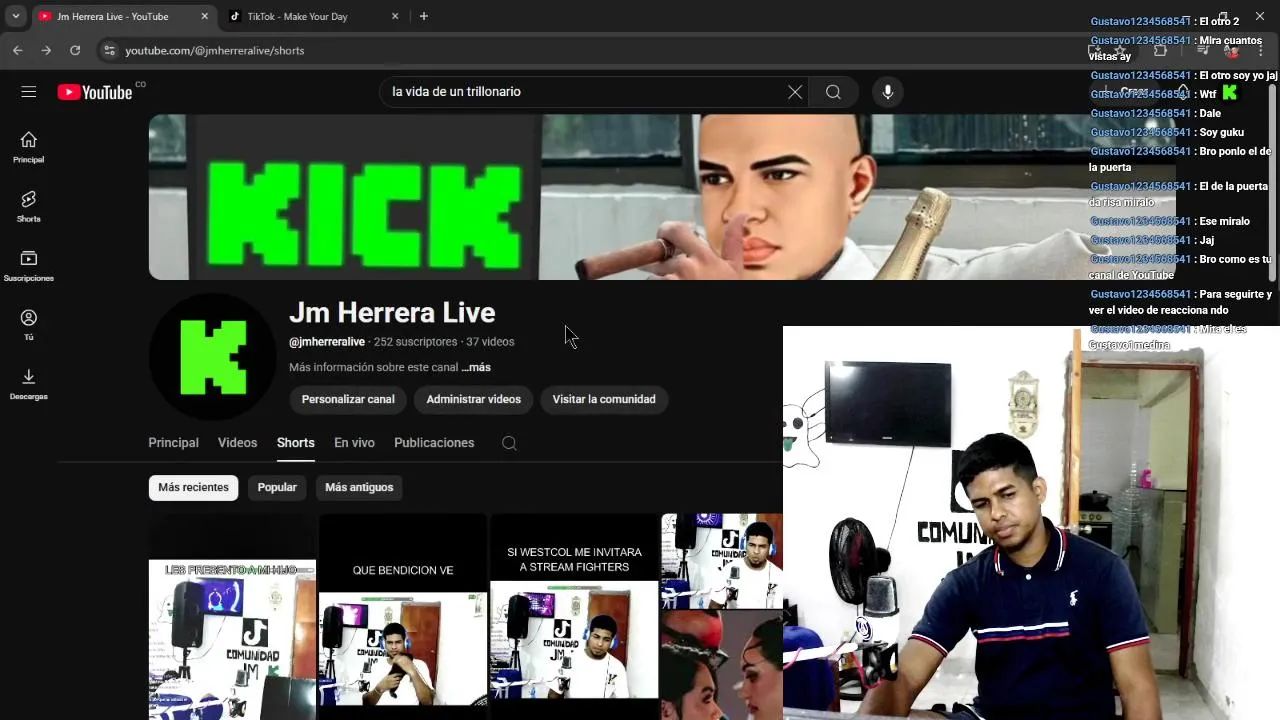This screenshot has width=1280, height=720.
Task: Open the LES PRESENTO A MI HIJO short
Action: pos(232,617)
